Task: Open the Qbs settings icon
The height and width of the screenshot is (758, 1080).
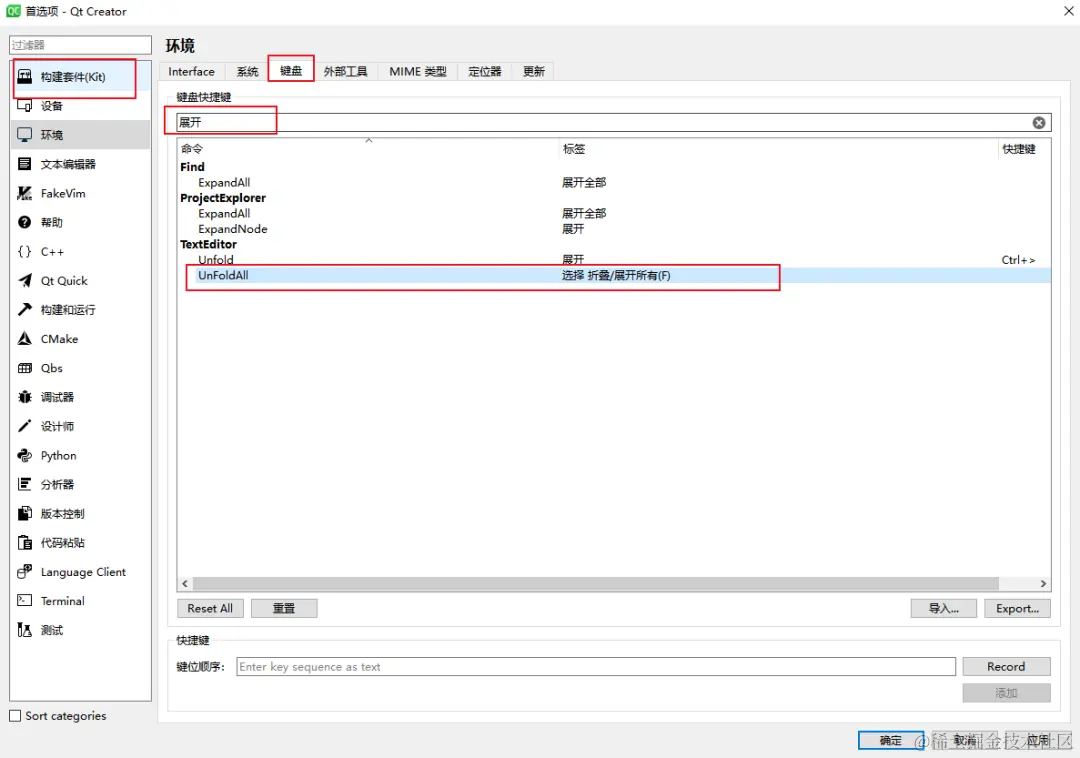Action: pos(25,368)
